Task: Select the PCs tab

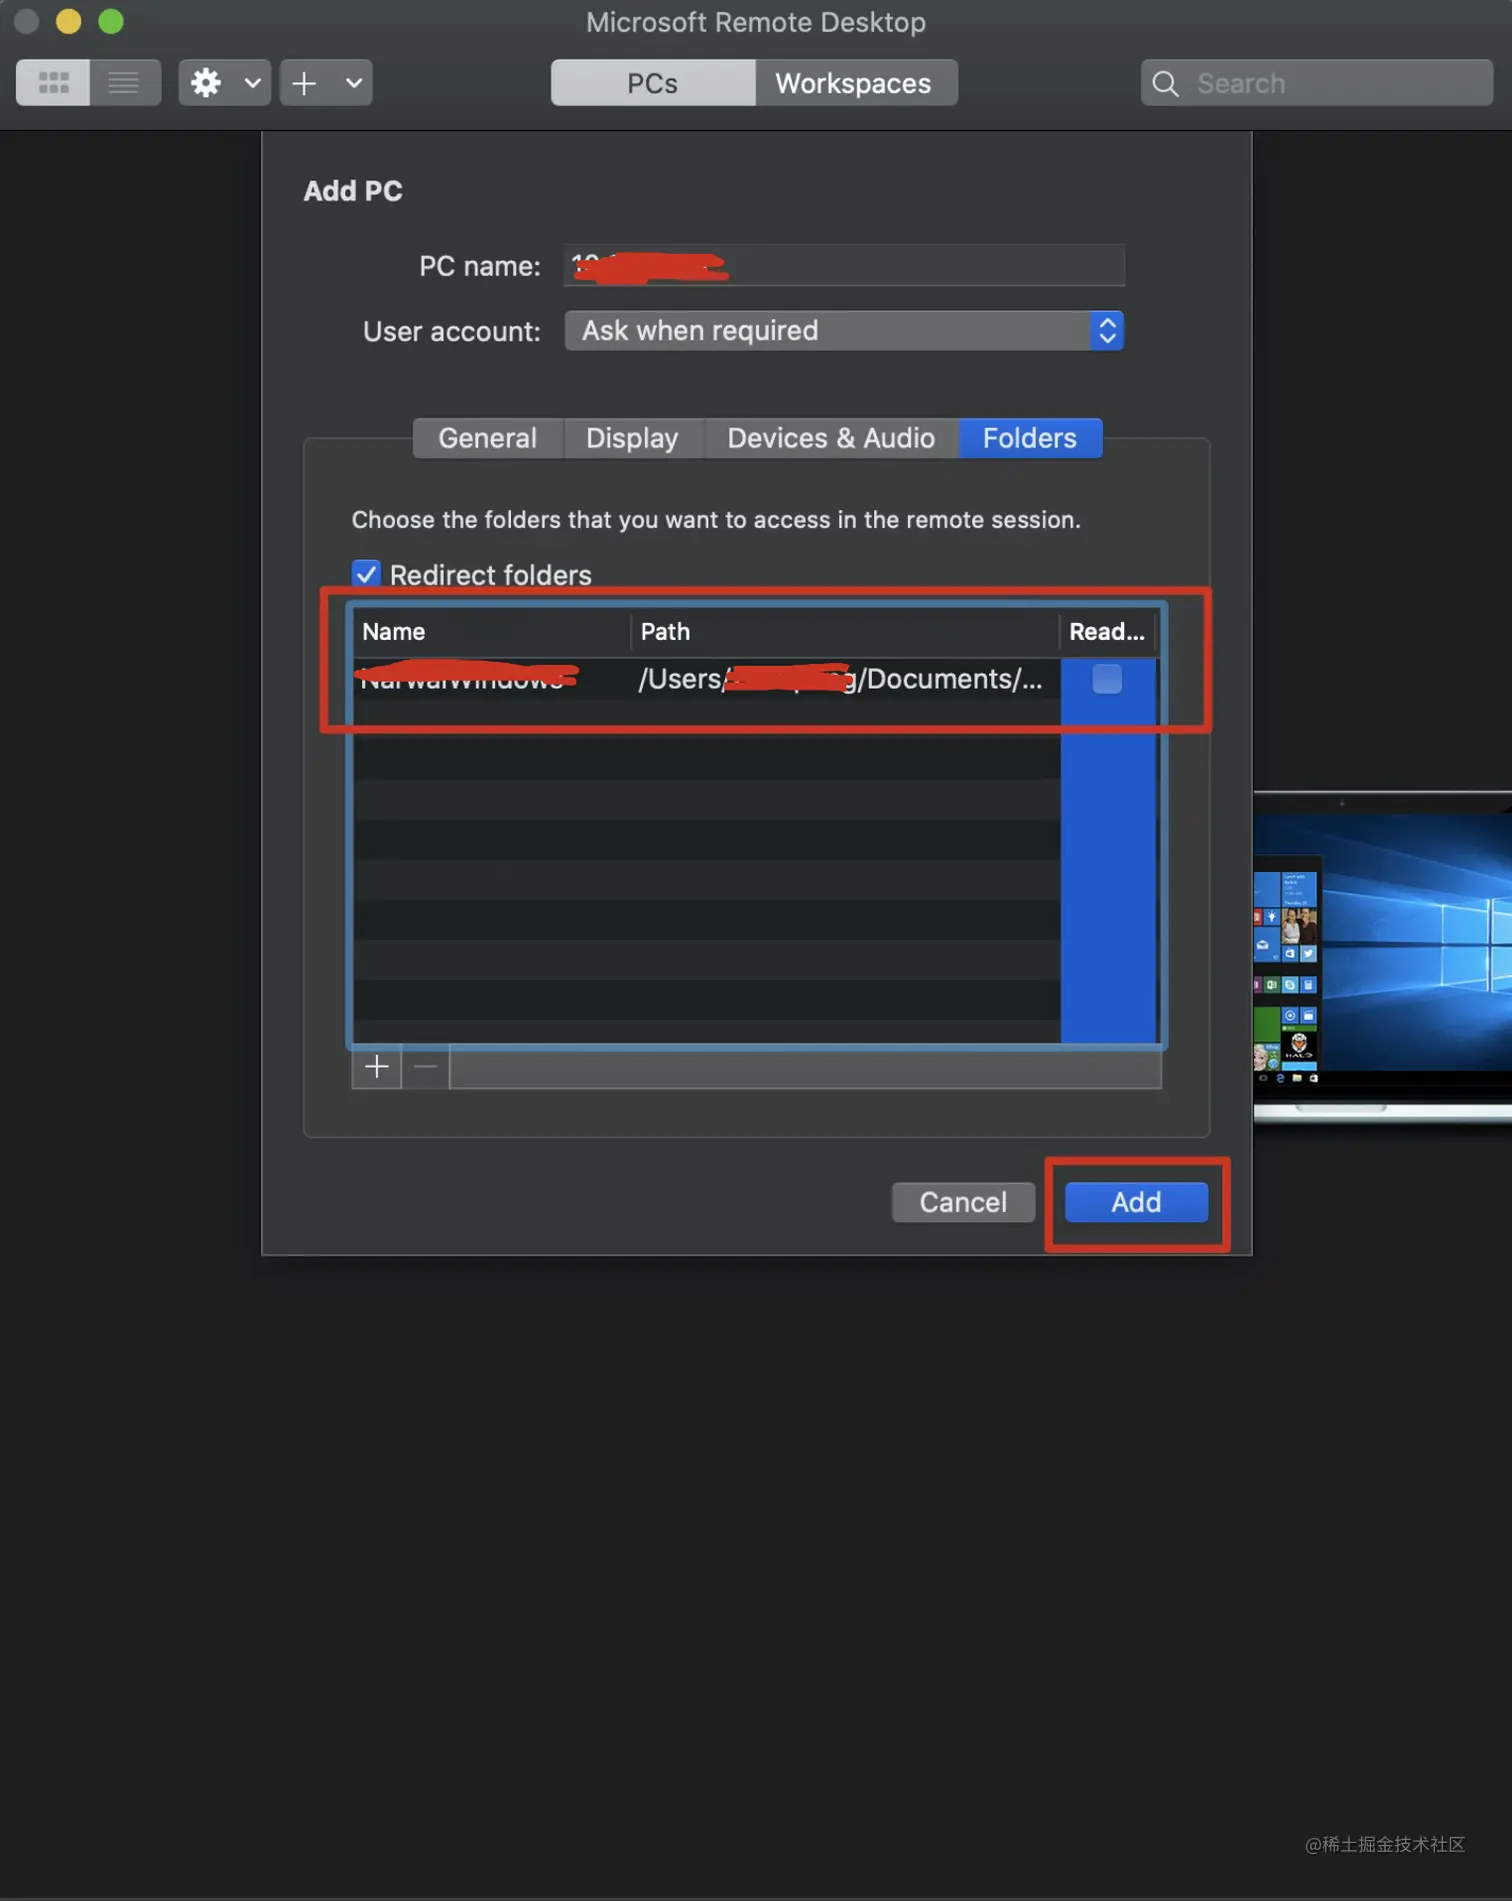Action: point(653,83)
